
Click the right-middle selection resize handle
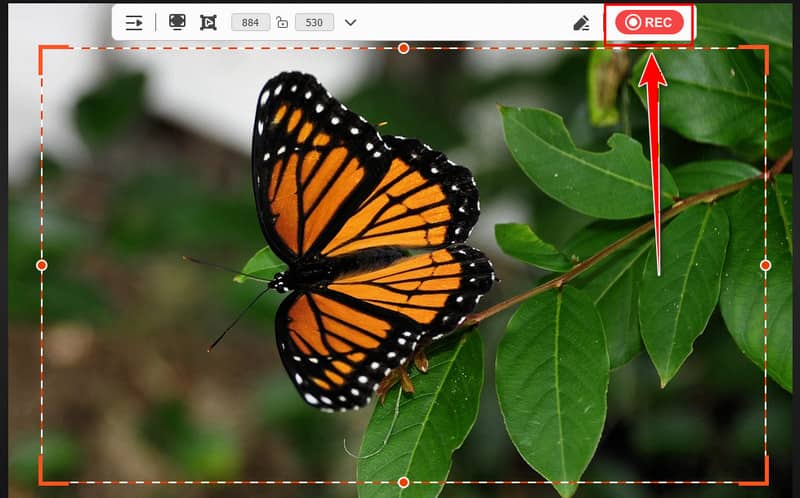tap(765, 265)
